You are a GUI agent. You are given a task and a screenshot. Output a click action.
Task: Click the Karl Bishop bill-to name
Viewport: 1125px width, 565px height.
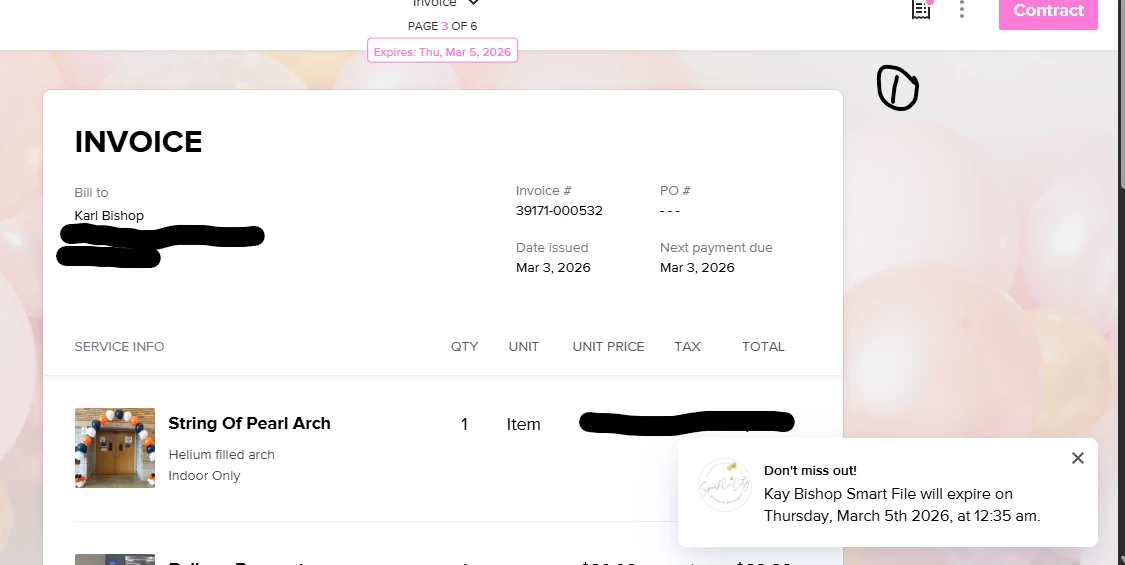tap(109, 216)
